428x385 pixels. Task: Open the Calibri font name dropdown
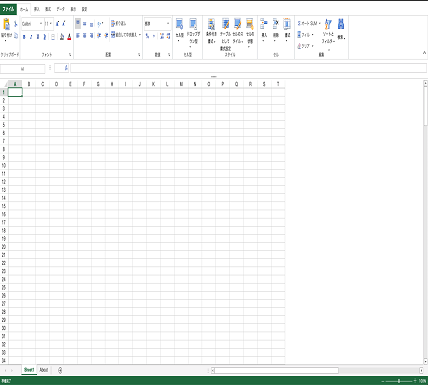tap(32, 24)
